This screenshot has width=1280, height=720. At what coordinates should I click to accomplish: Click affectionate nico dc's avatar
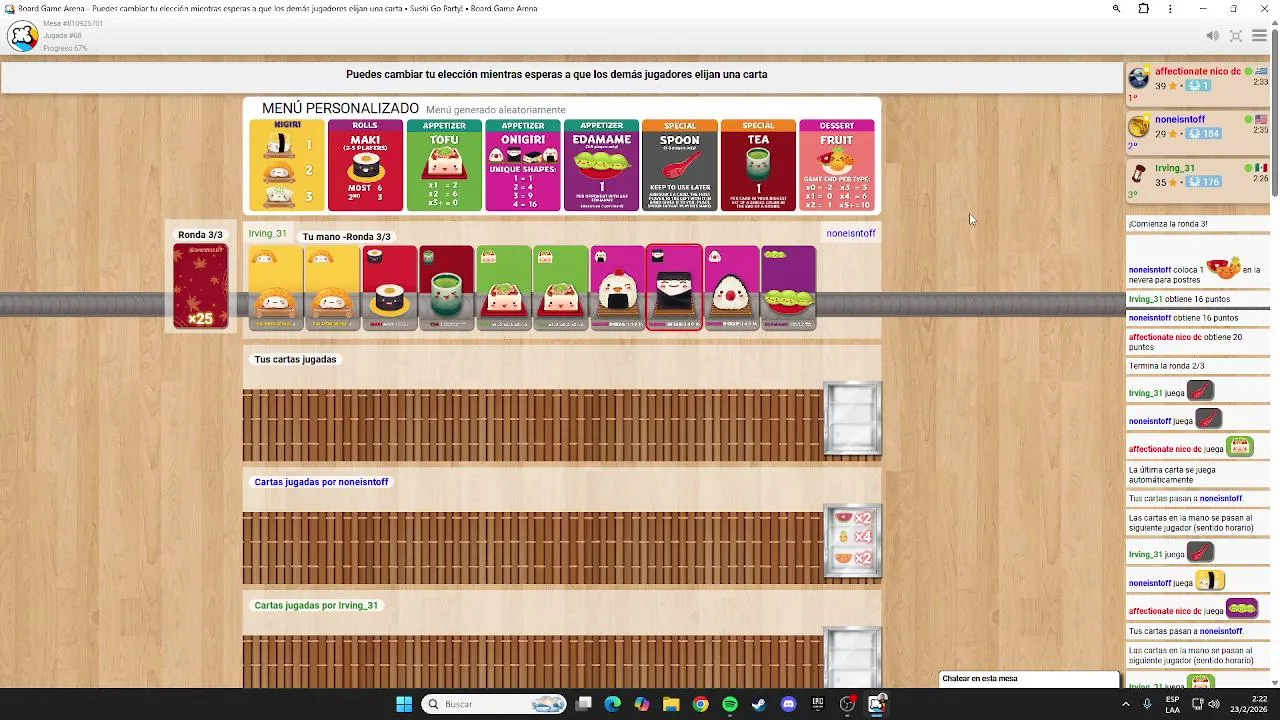[1139, 78]
